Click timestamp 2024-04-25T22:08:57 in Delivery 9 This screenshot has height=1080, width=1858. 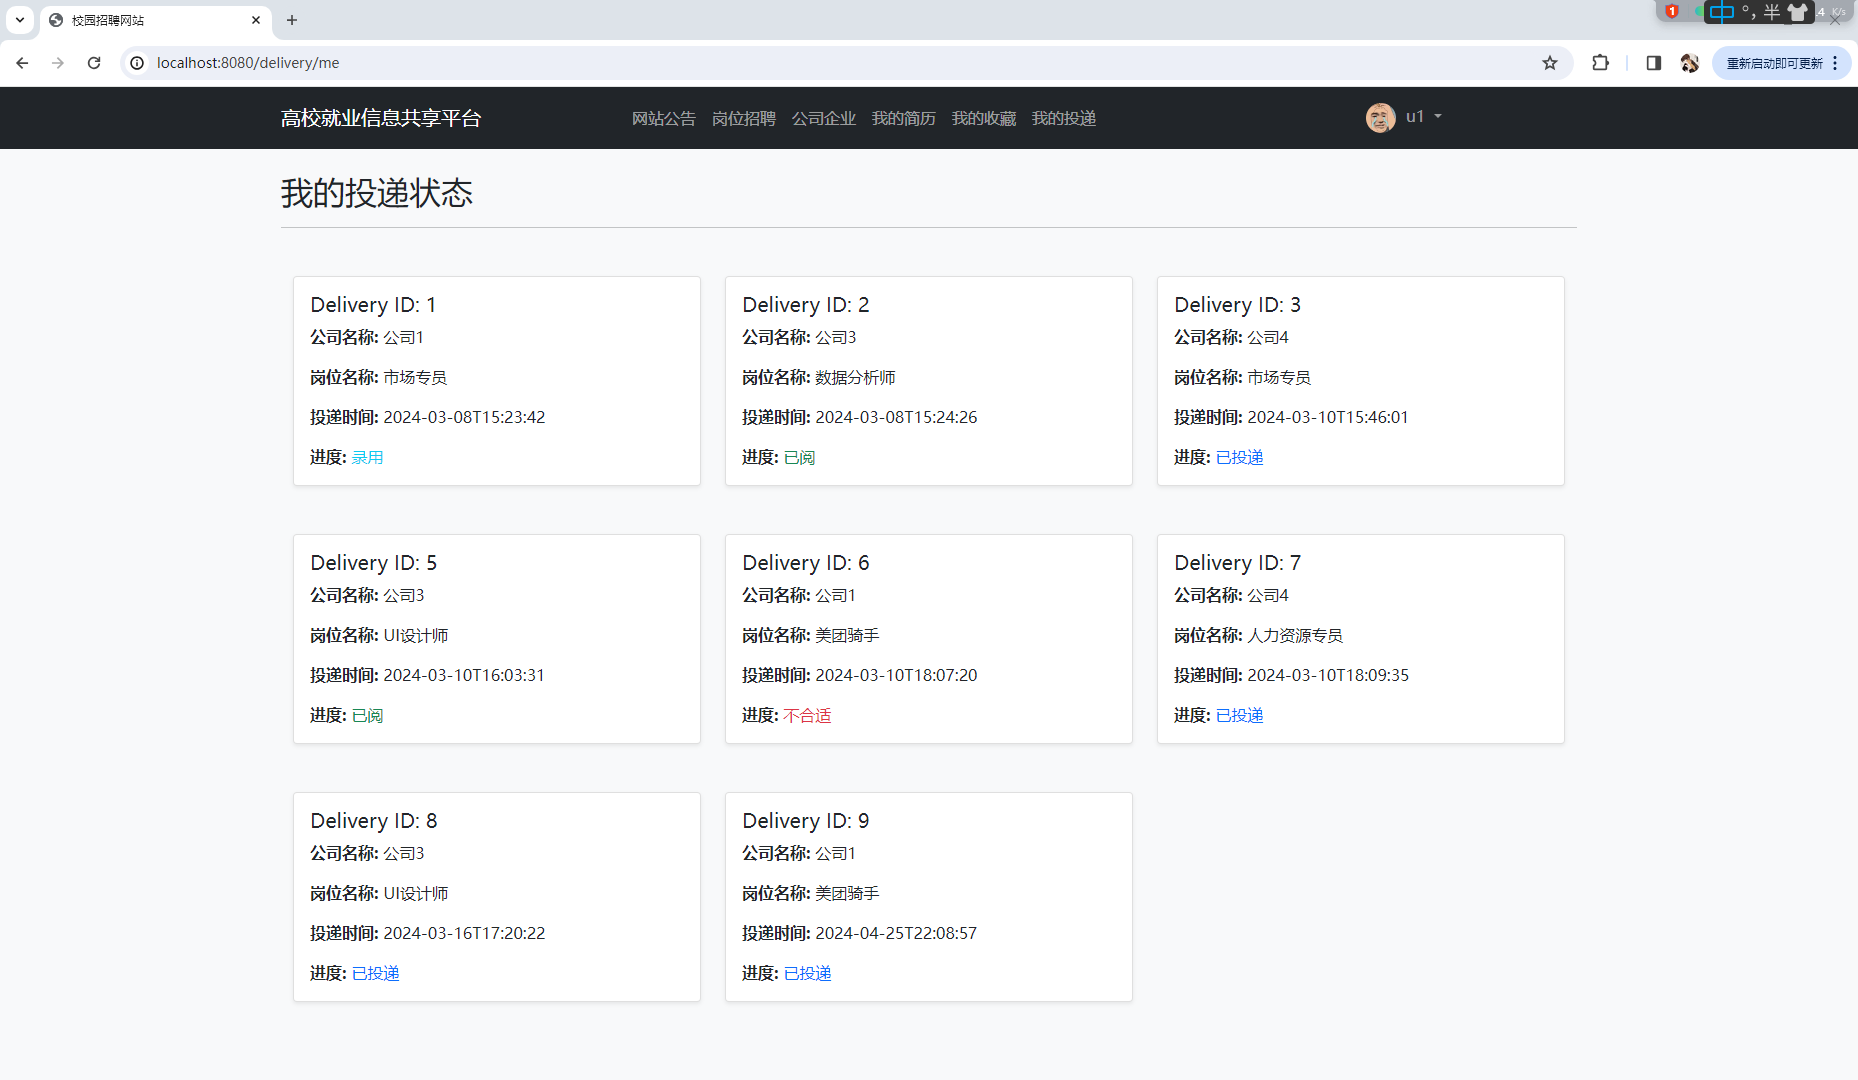(896, 934)
